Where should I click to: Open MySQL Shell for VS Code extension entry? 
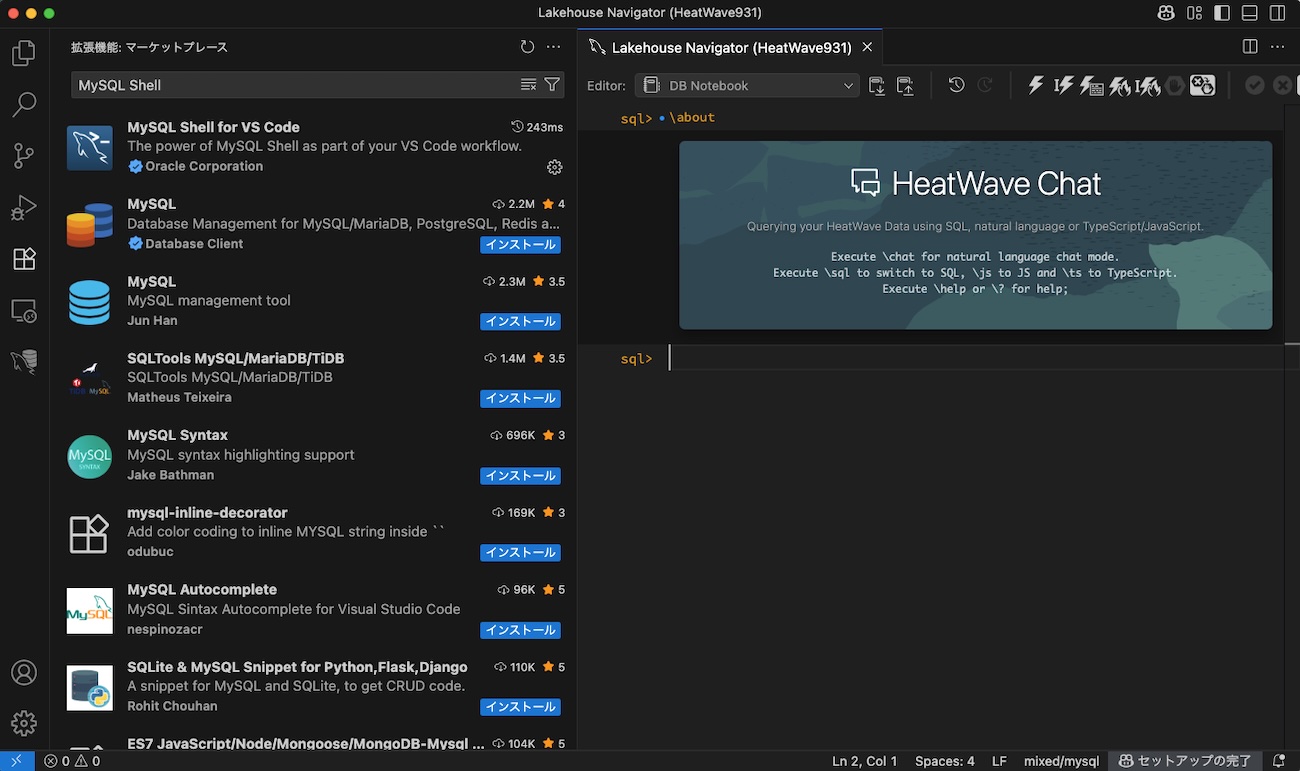tap(314, 147)
